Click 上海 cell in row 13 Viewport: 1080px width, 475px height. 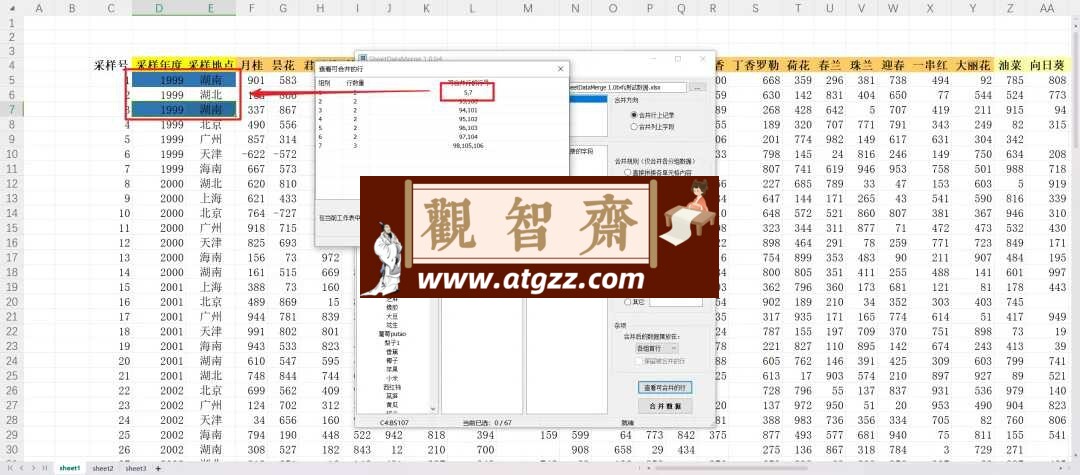tap(211, 198)
